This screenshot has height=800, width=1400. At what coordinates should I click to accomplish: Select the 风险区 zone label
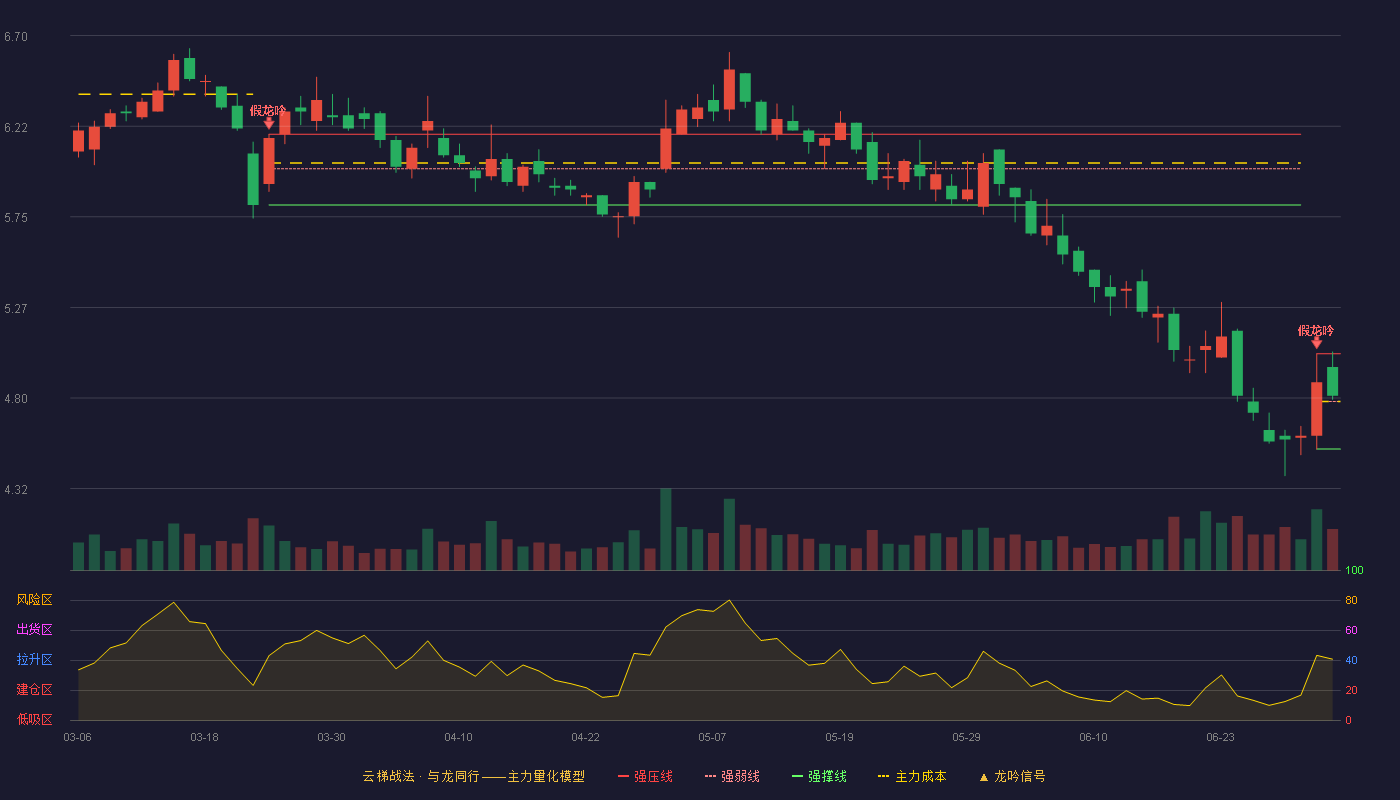point(35,600)
